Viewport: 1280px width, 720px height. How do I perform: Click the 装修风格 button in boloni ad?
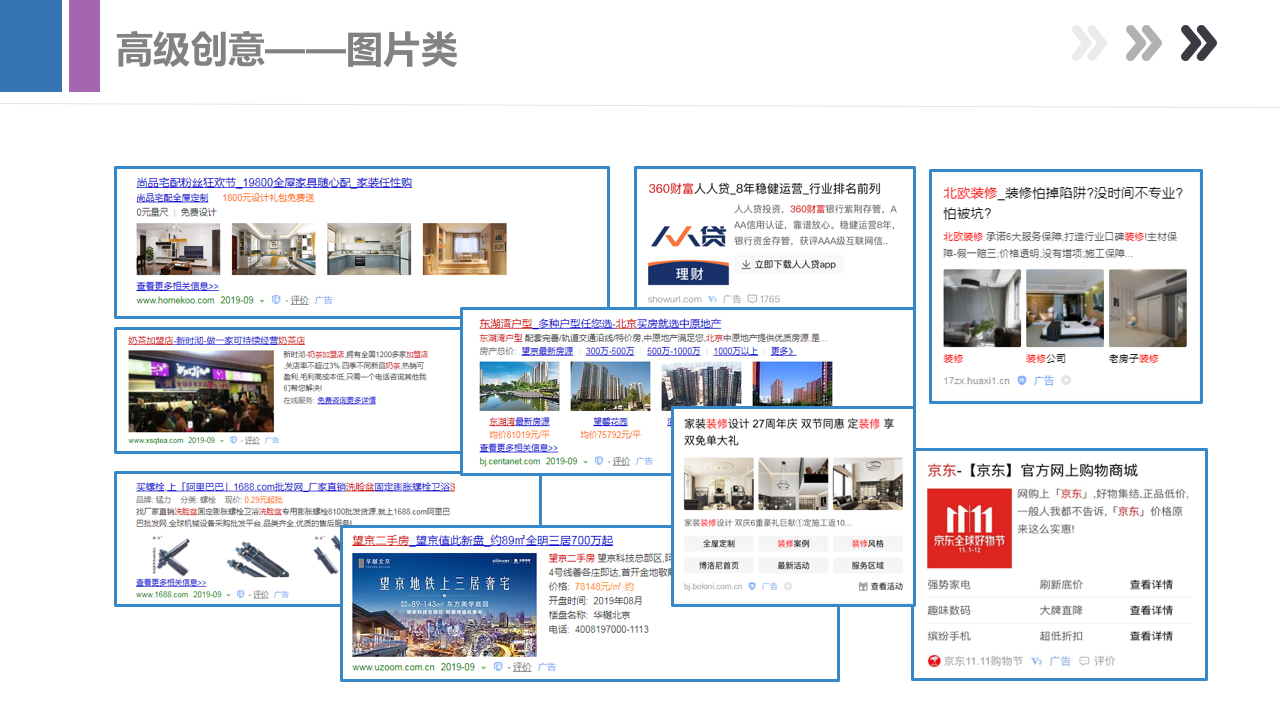click(x=867, y=543)
